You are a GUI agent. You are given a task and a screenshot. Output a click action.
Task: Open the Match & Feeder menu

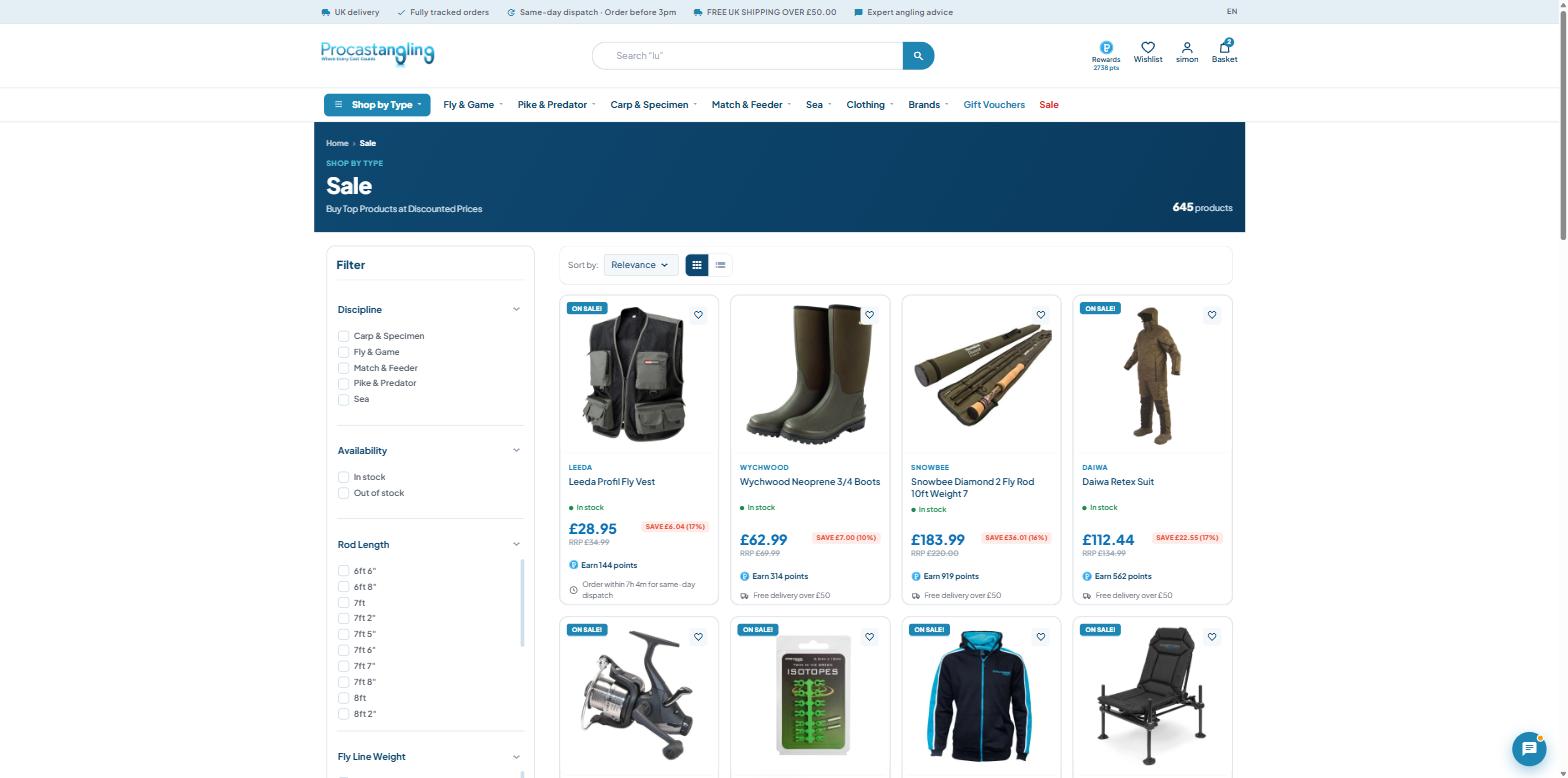[751, 105]
